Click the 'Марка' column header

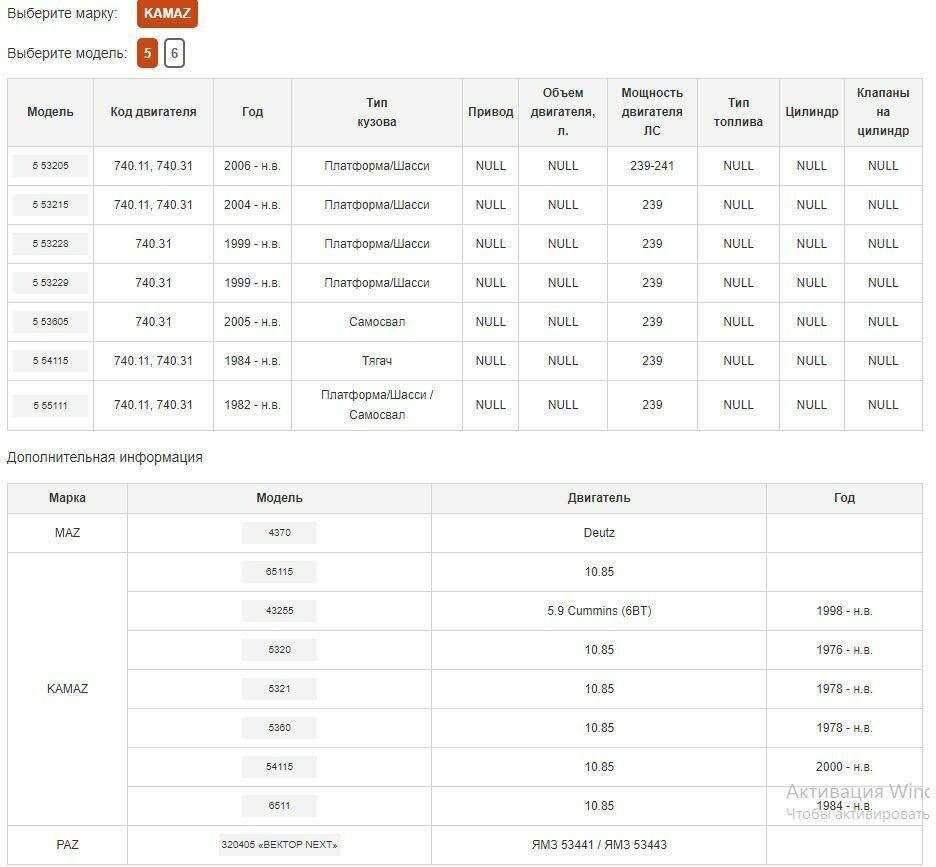[x=67, y=498]
